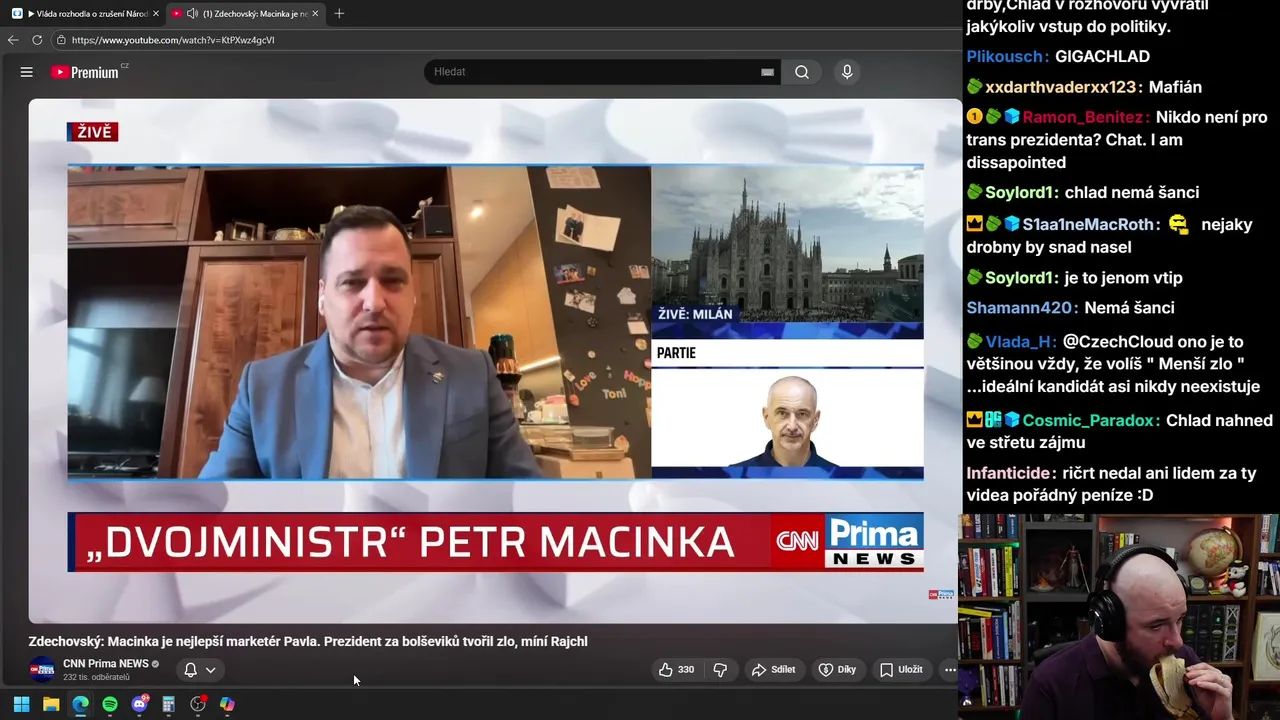This screenshot has height=720, width=1280.
Task: Click the streamer webcam overlay
Action: pos(1119,617)
